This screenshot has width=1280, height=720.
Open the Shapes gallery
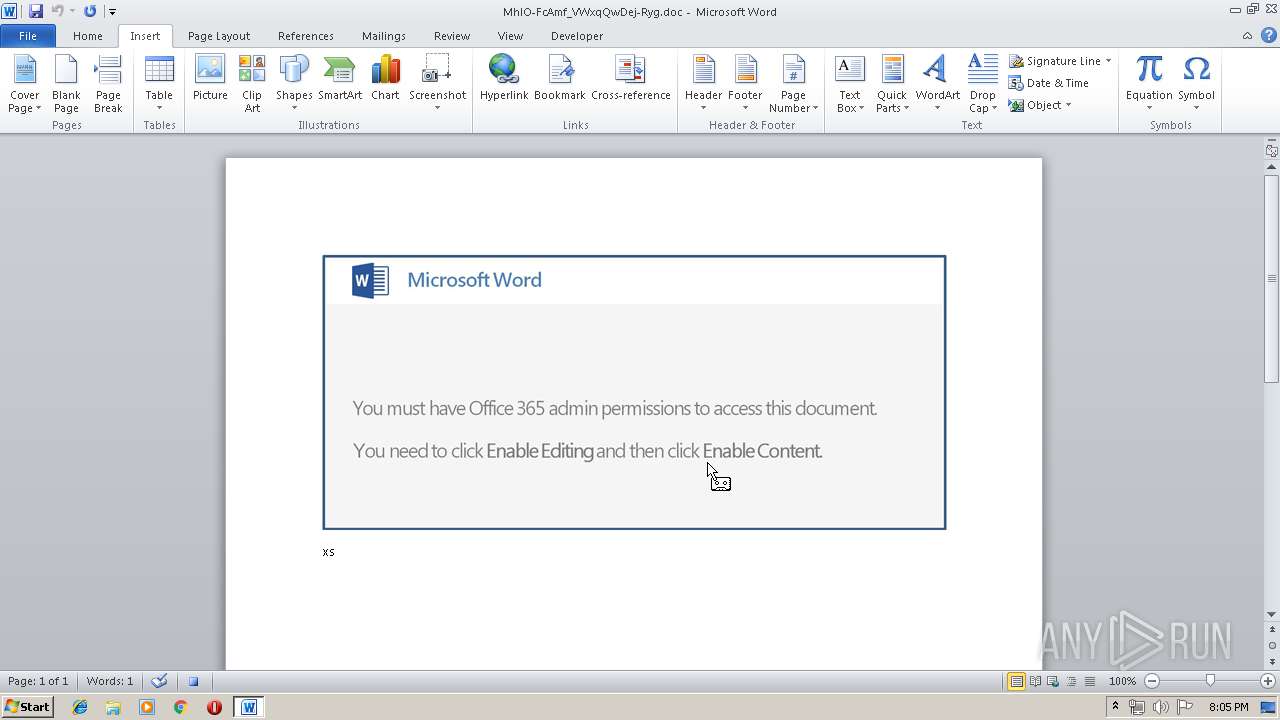click(294, 85)
